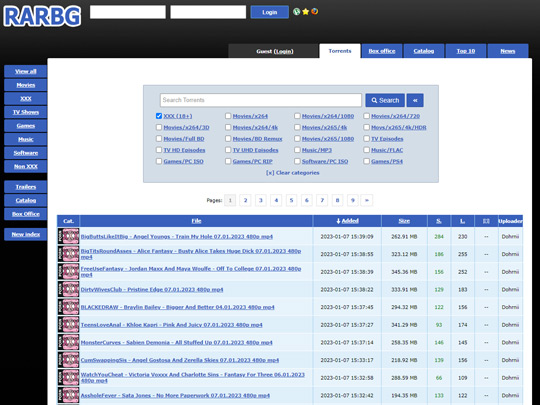This screenshot has height=405, width=540.
Task: Open Music in the sidebar
Action: 25,139
